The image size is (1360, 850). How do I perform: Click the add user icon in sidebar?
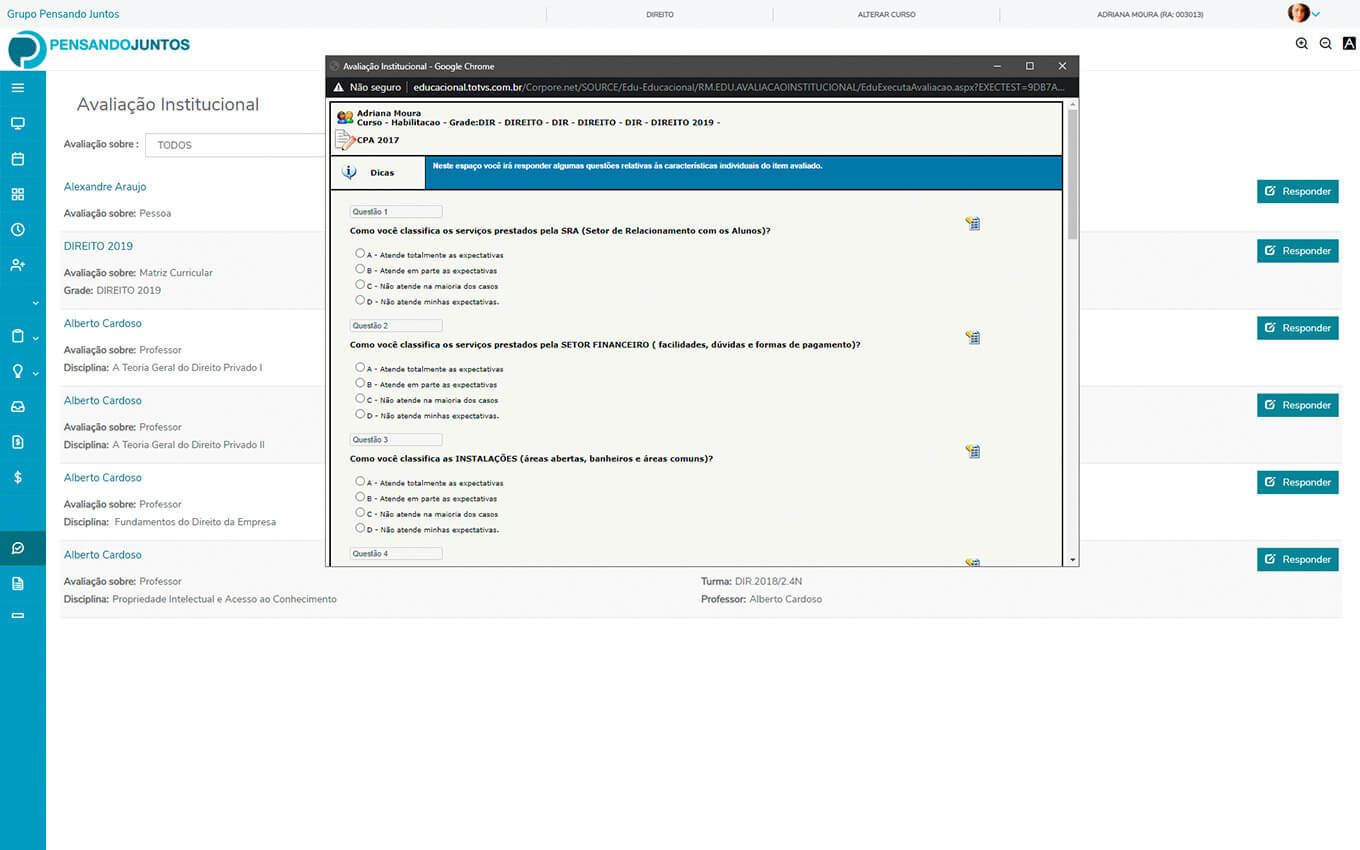coord(18,265)
